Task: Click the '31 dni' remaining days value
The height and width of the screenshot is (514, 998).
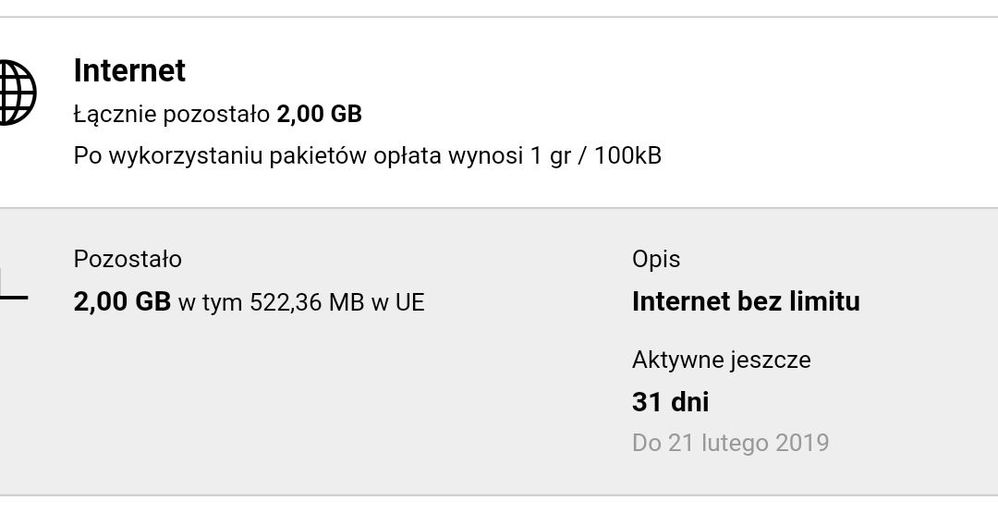Action: coord(670,402)
